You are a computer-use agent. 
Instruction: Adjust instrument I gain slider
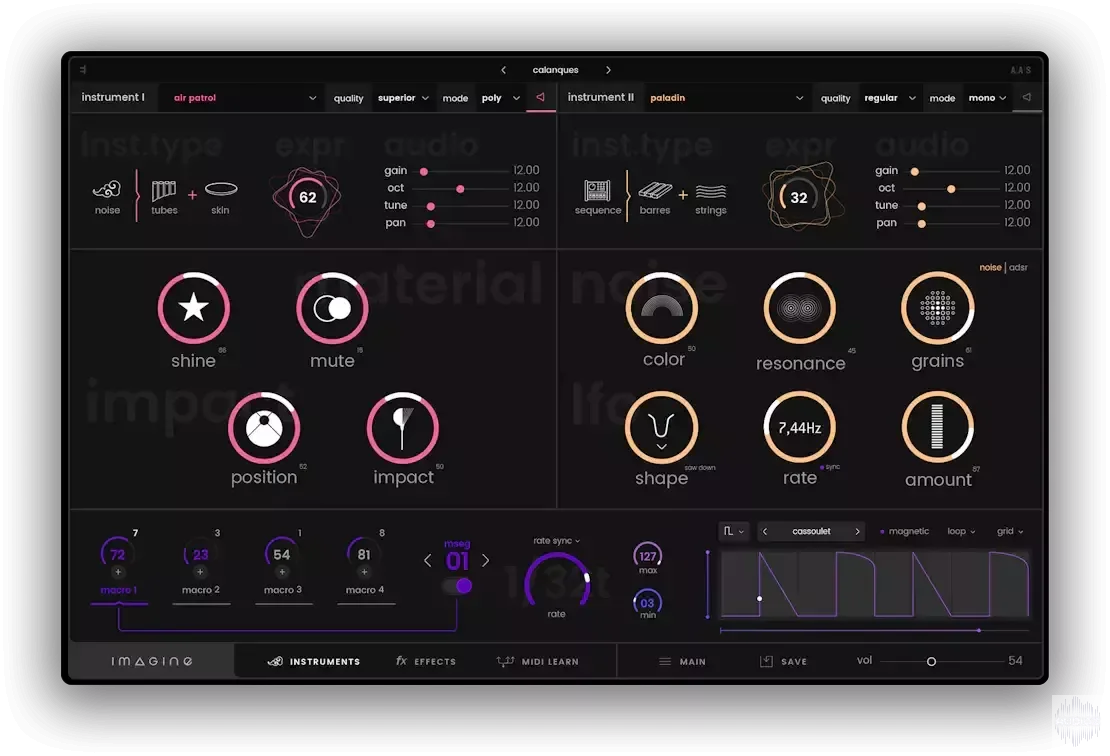462,171
